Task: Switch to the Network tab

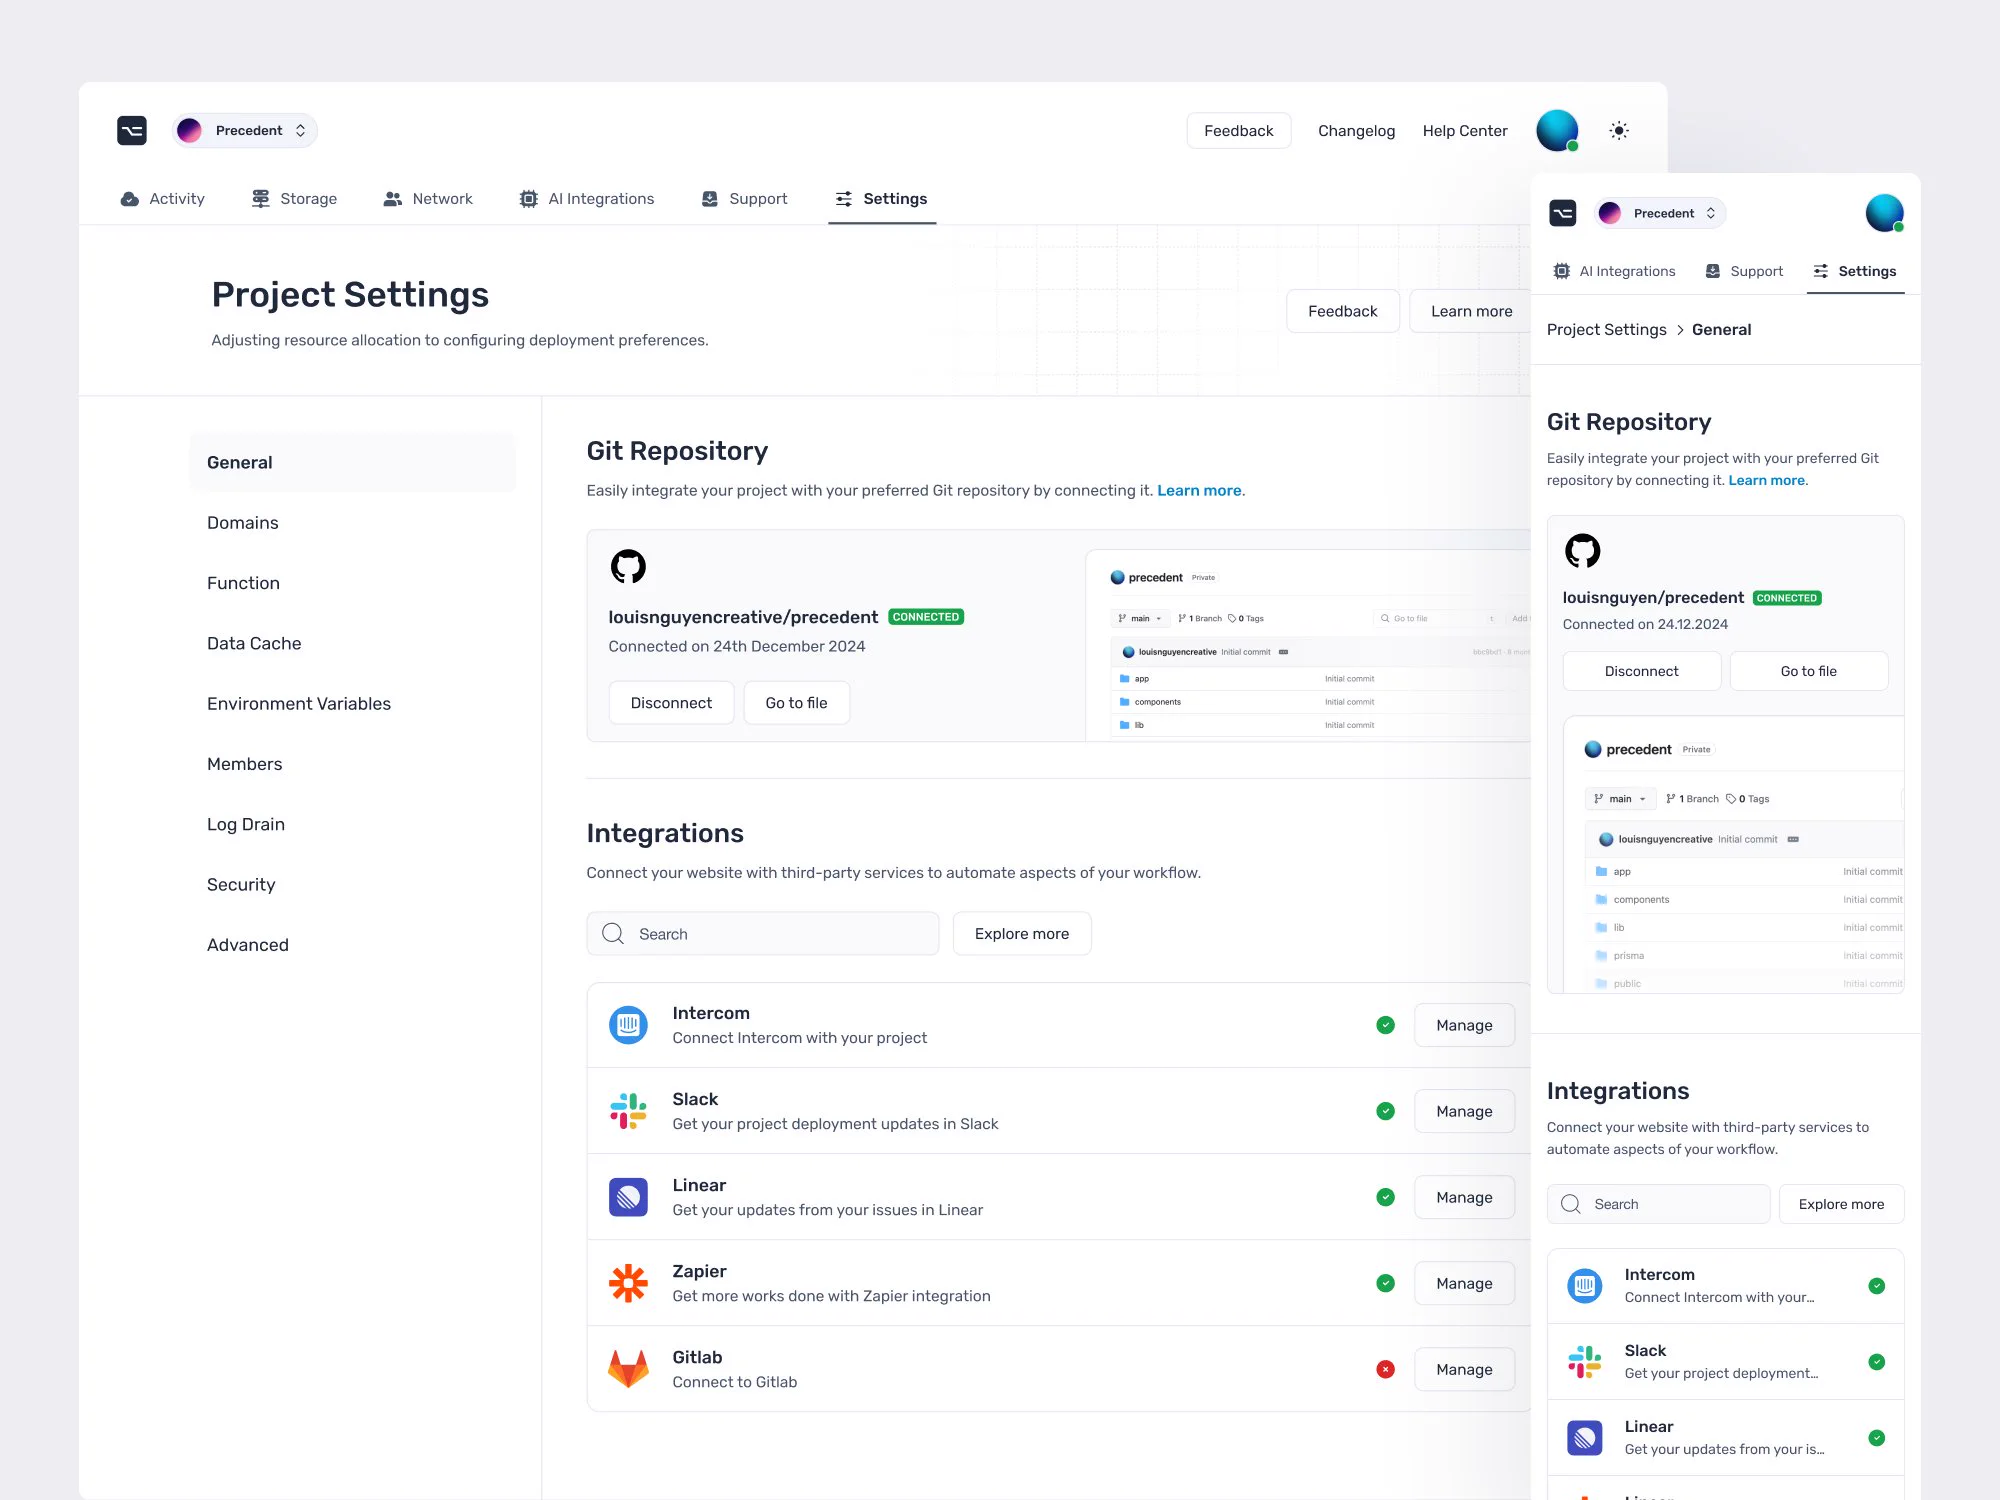Action: [x=428, y=199]
